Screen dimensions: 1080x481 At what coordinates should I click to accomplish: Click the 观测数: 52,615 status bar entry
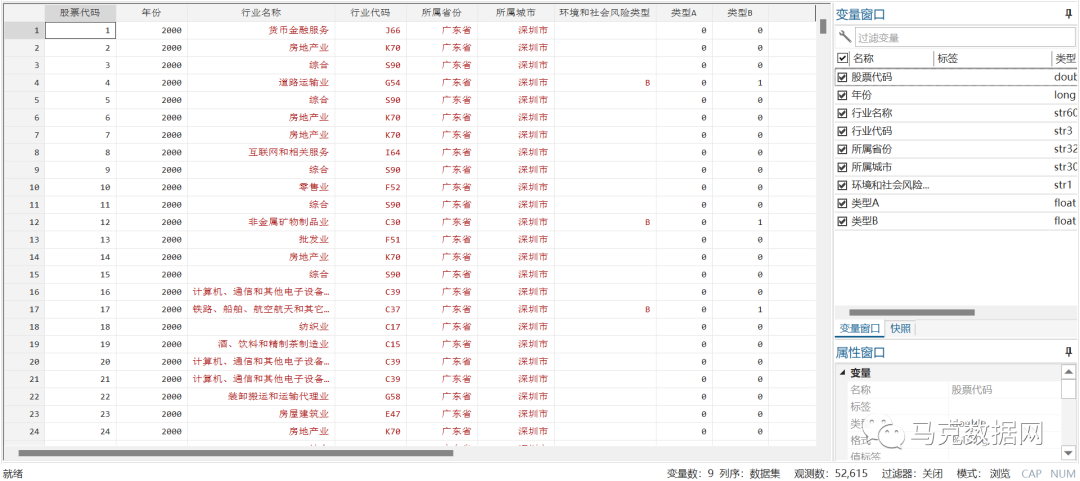pos(831,473)
